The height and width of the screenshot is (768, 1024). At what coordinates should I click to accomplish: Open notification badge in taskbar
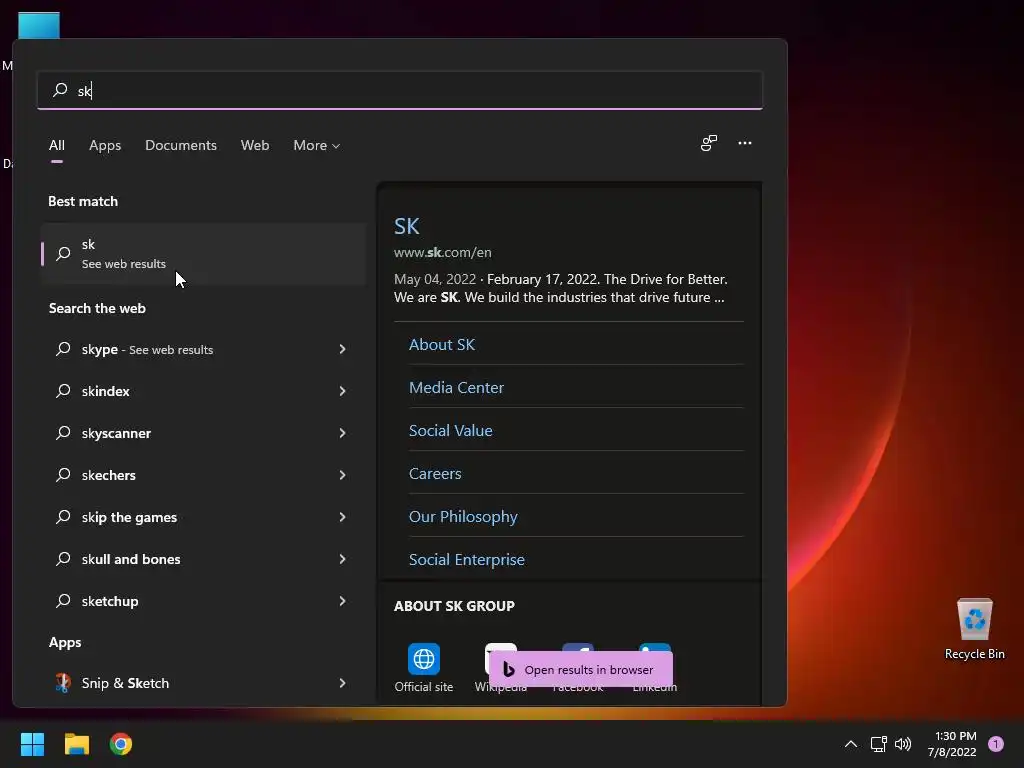[996, 744]
